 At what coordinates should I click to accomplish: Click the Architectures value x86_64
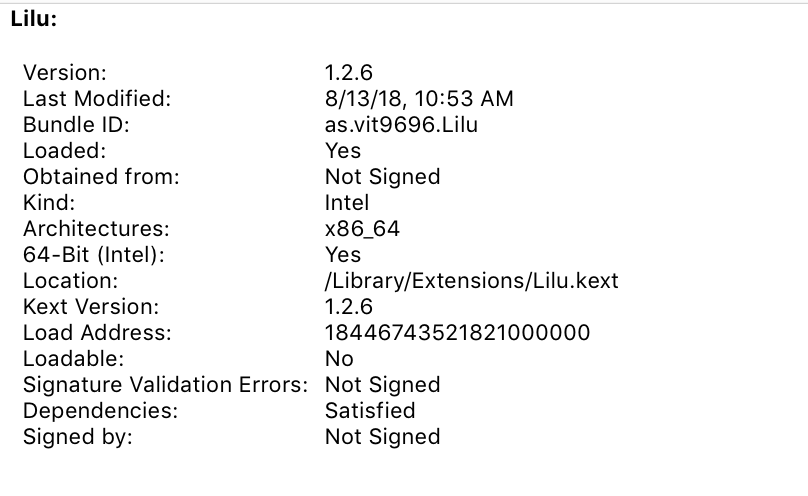pyautogui.click(x=362, y=229)
